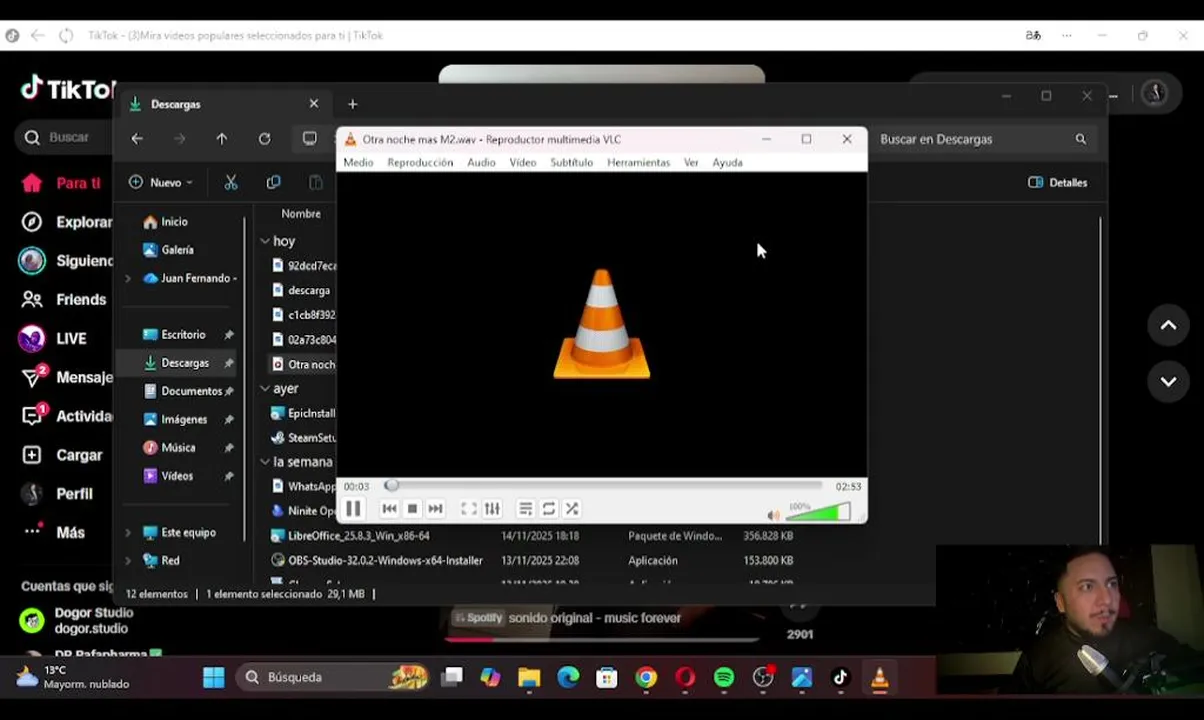Set volume on VLC volume slider
The image size is (1204, 720).
tap(818, 512)
